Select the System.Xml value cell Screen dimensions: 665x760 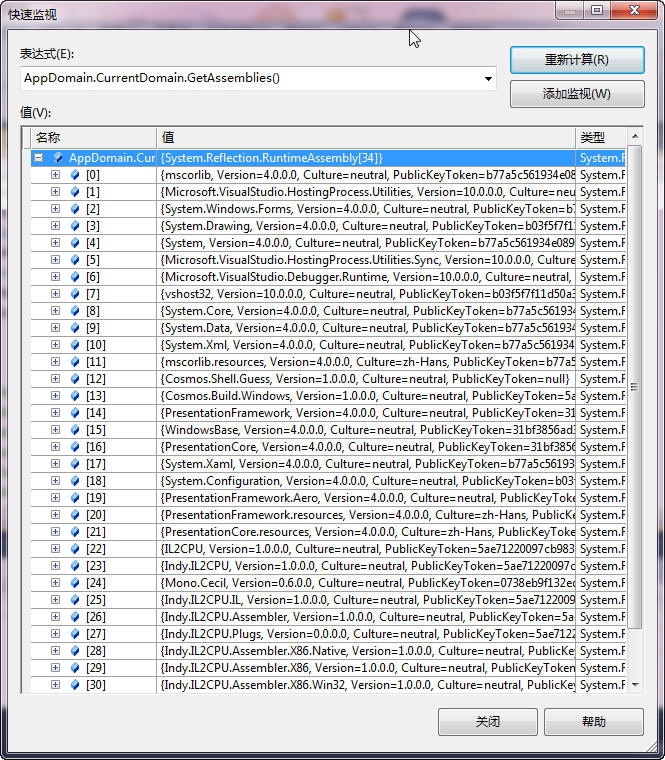366,345
